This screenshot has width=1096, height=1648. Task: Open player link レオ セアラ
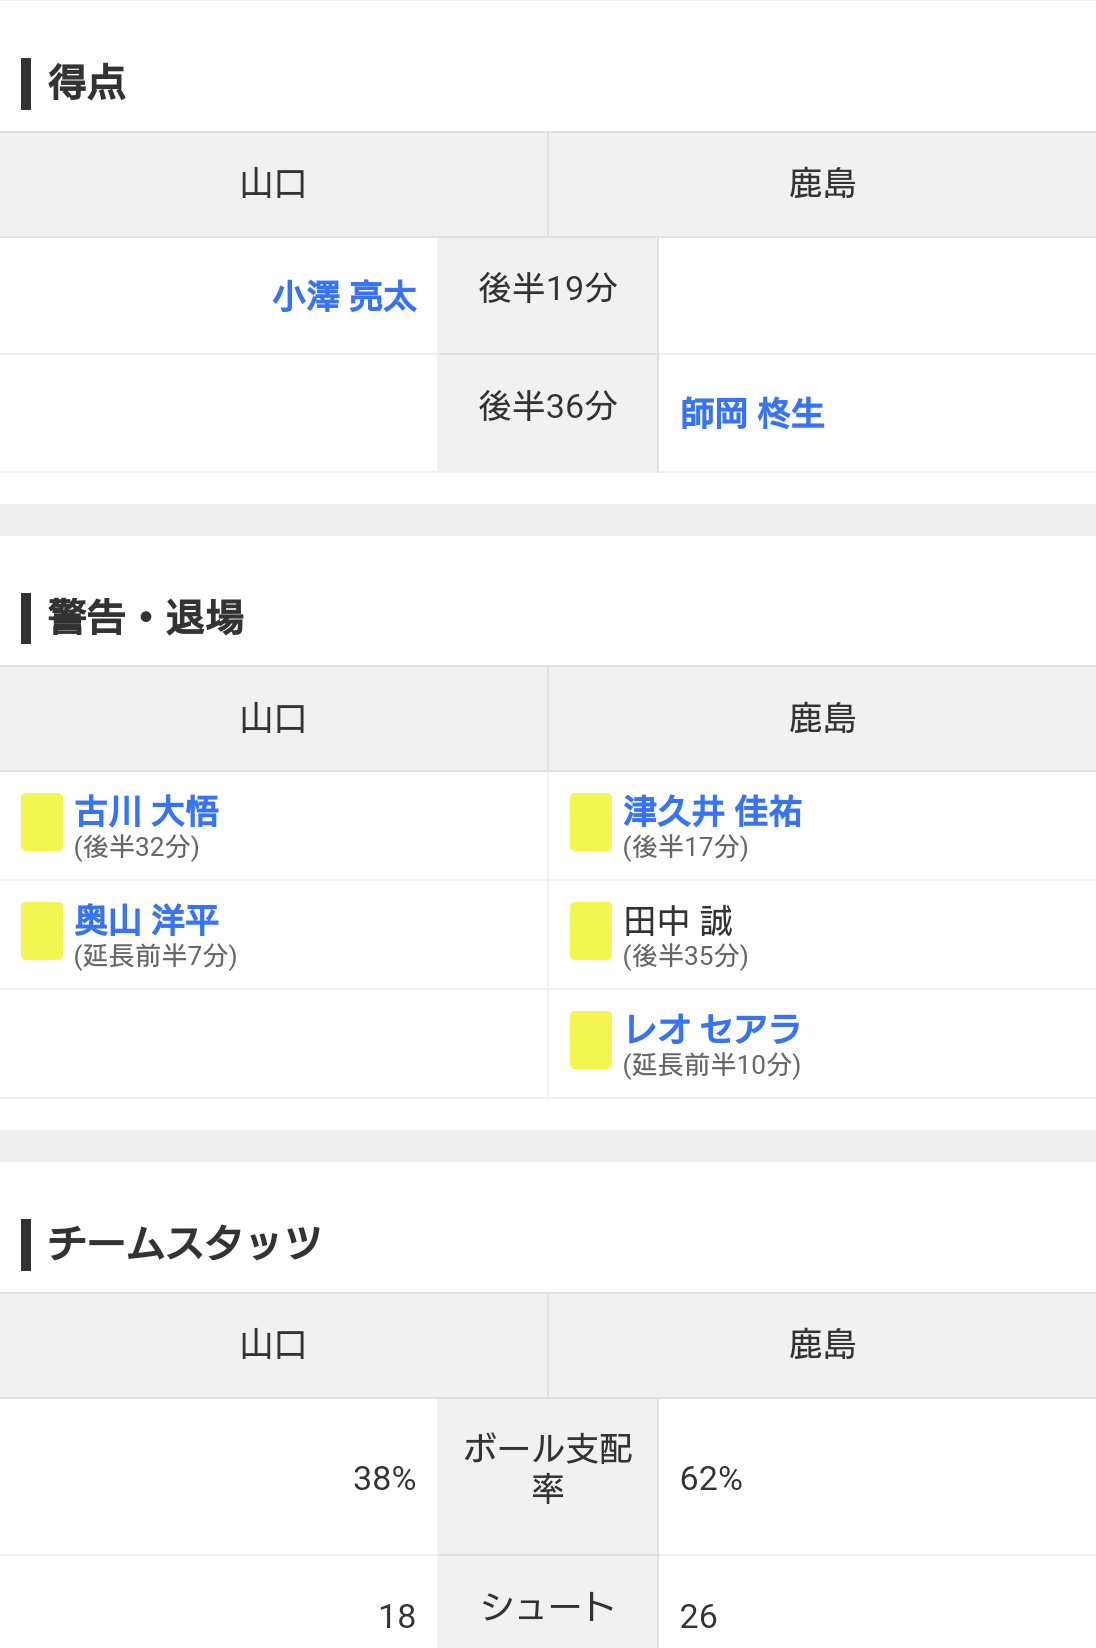pyautogui.click(x=712, y=1028)
